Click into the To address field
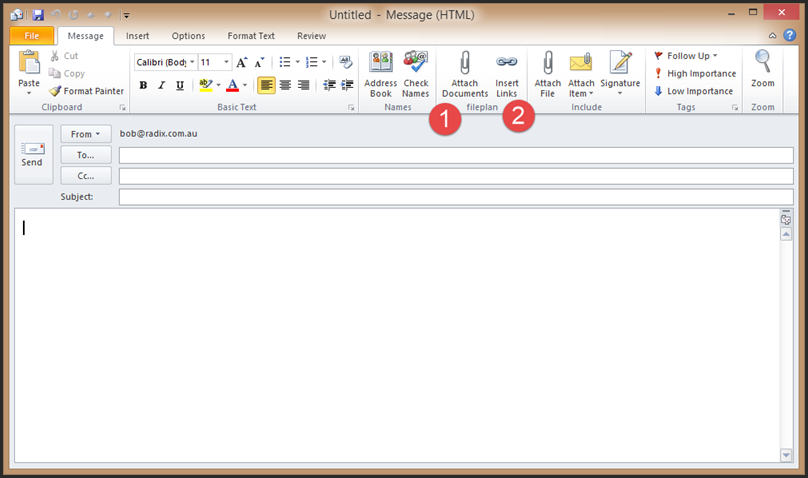The image size is (808, 478). [456, 156]
